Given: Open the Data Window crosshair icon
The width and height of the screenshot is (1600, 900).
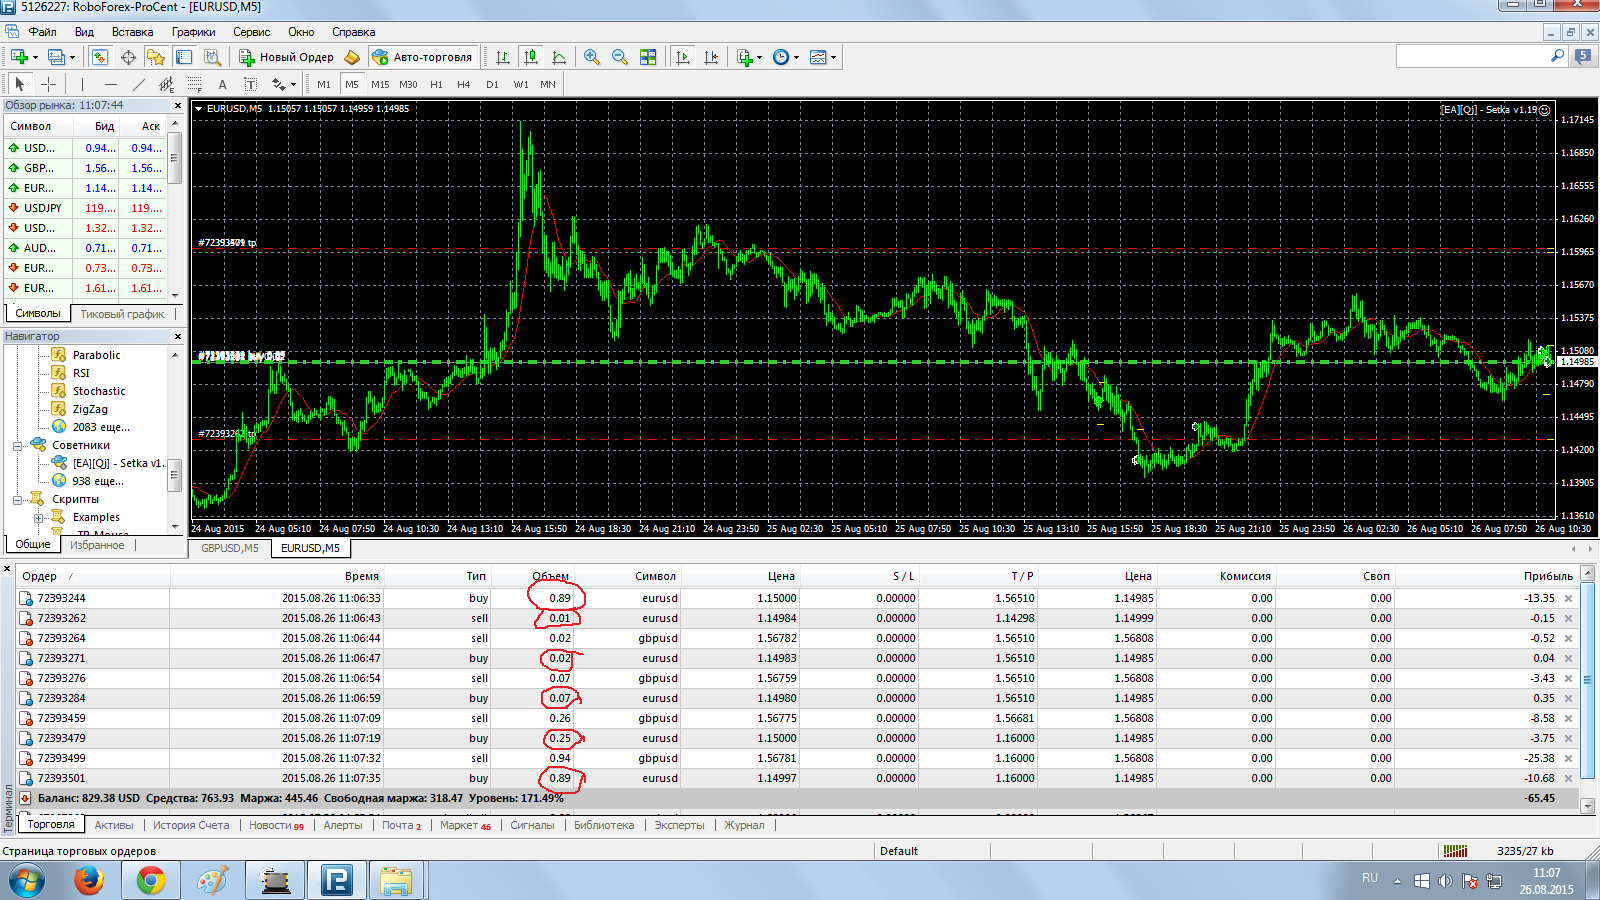Looking at the screenshot, I should tap(128, 57).
